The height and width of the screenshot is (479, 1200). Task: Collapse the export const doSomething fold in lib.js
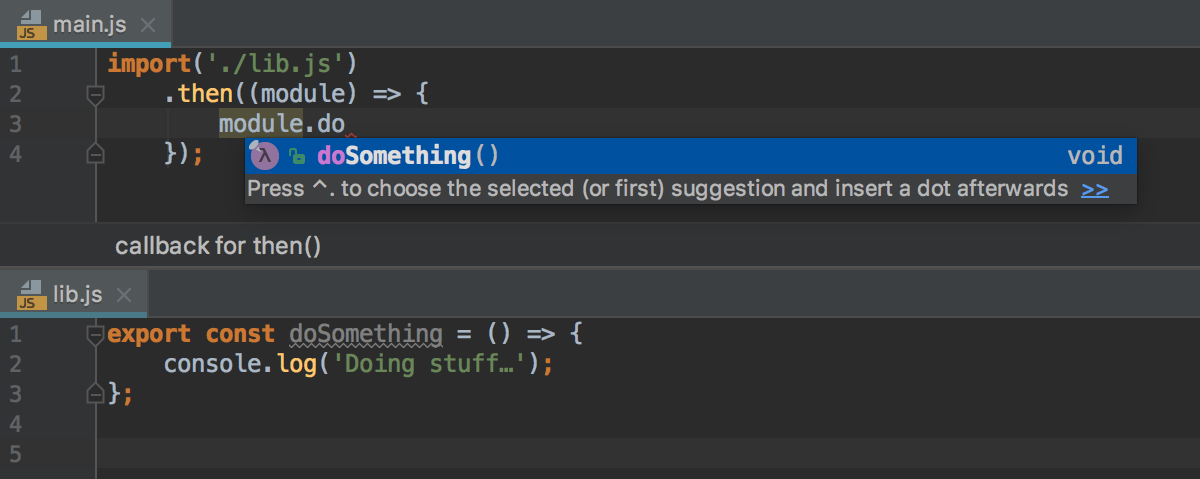point(96,333)
